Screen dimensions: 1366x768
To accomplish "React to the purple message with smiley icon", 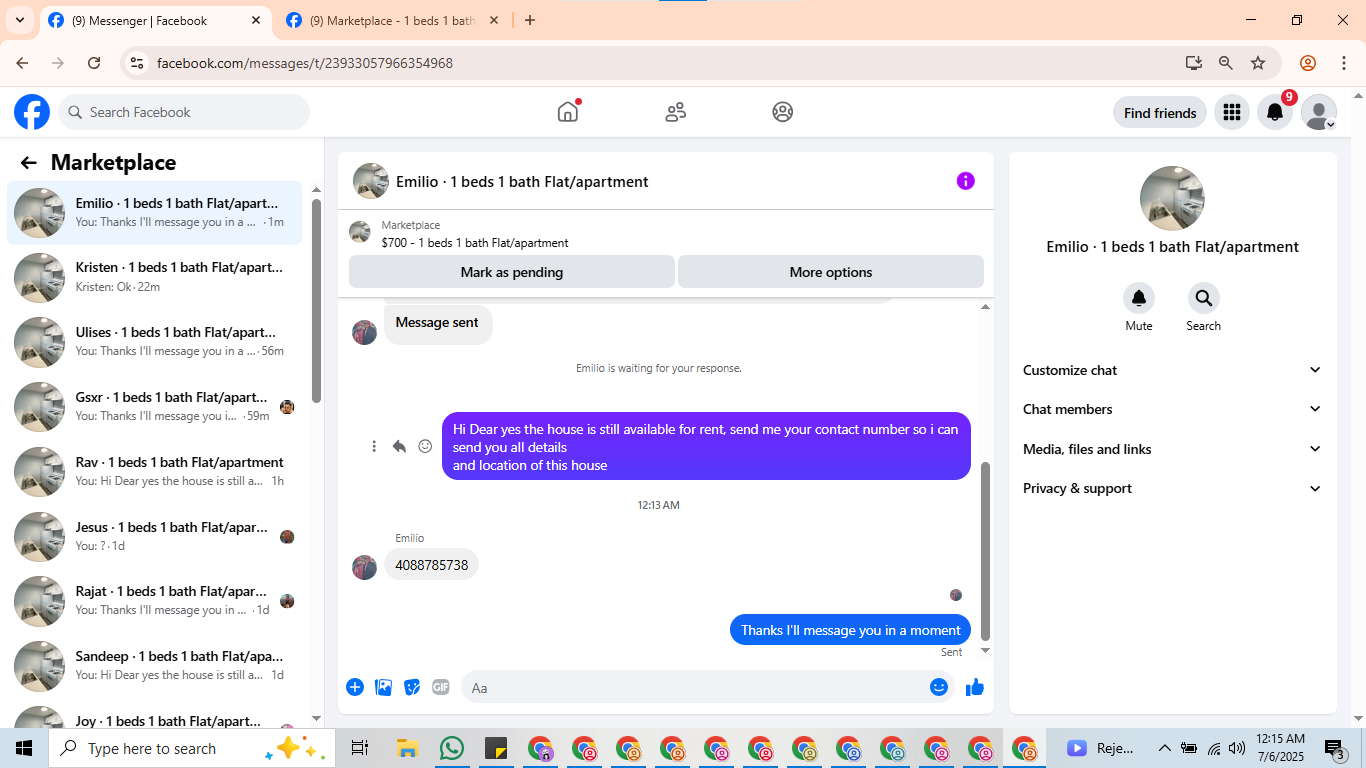I will [425, 446].
